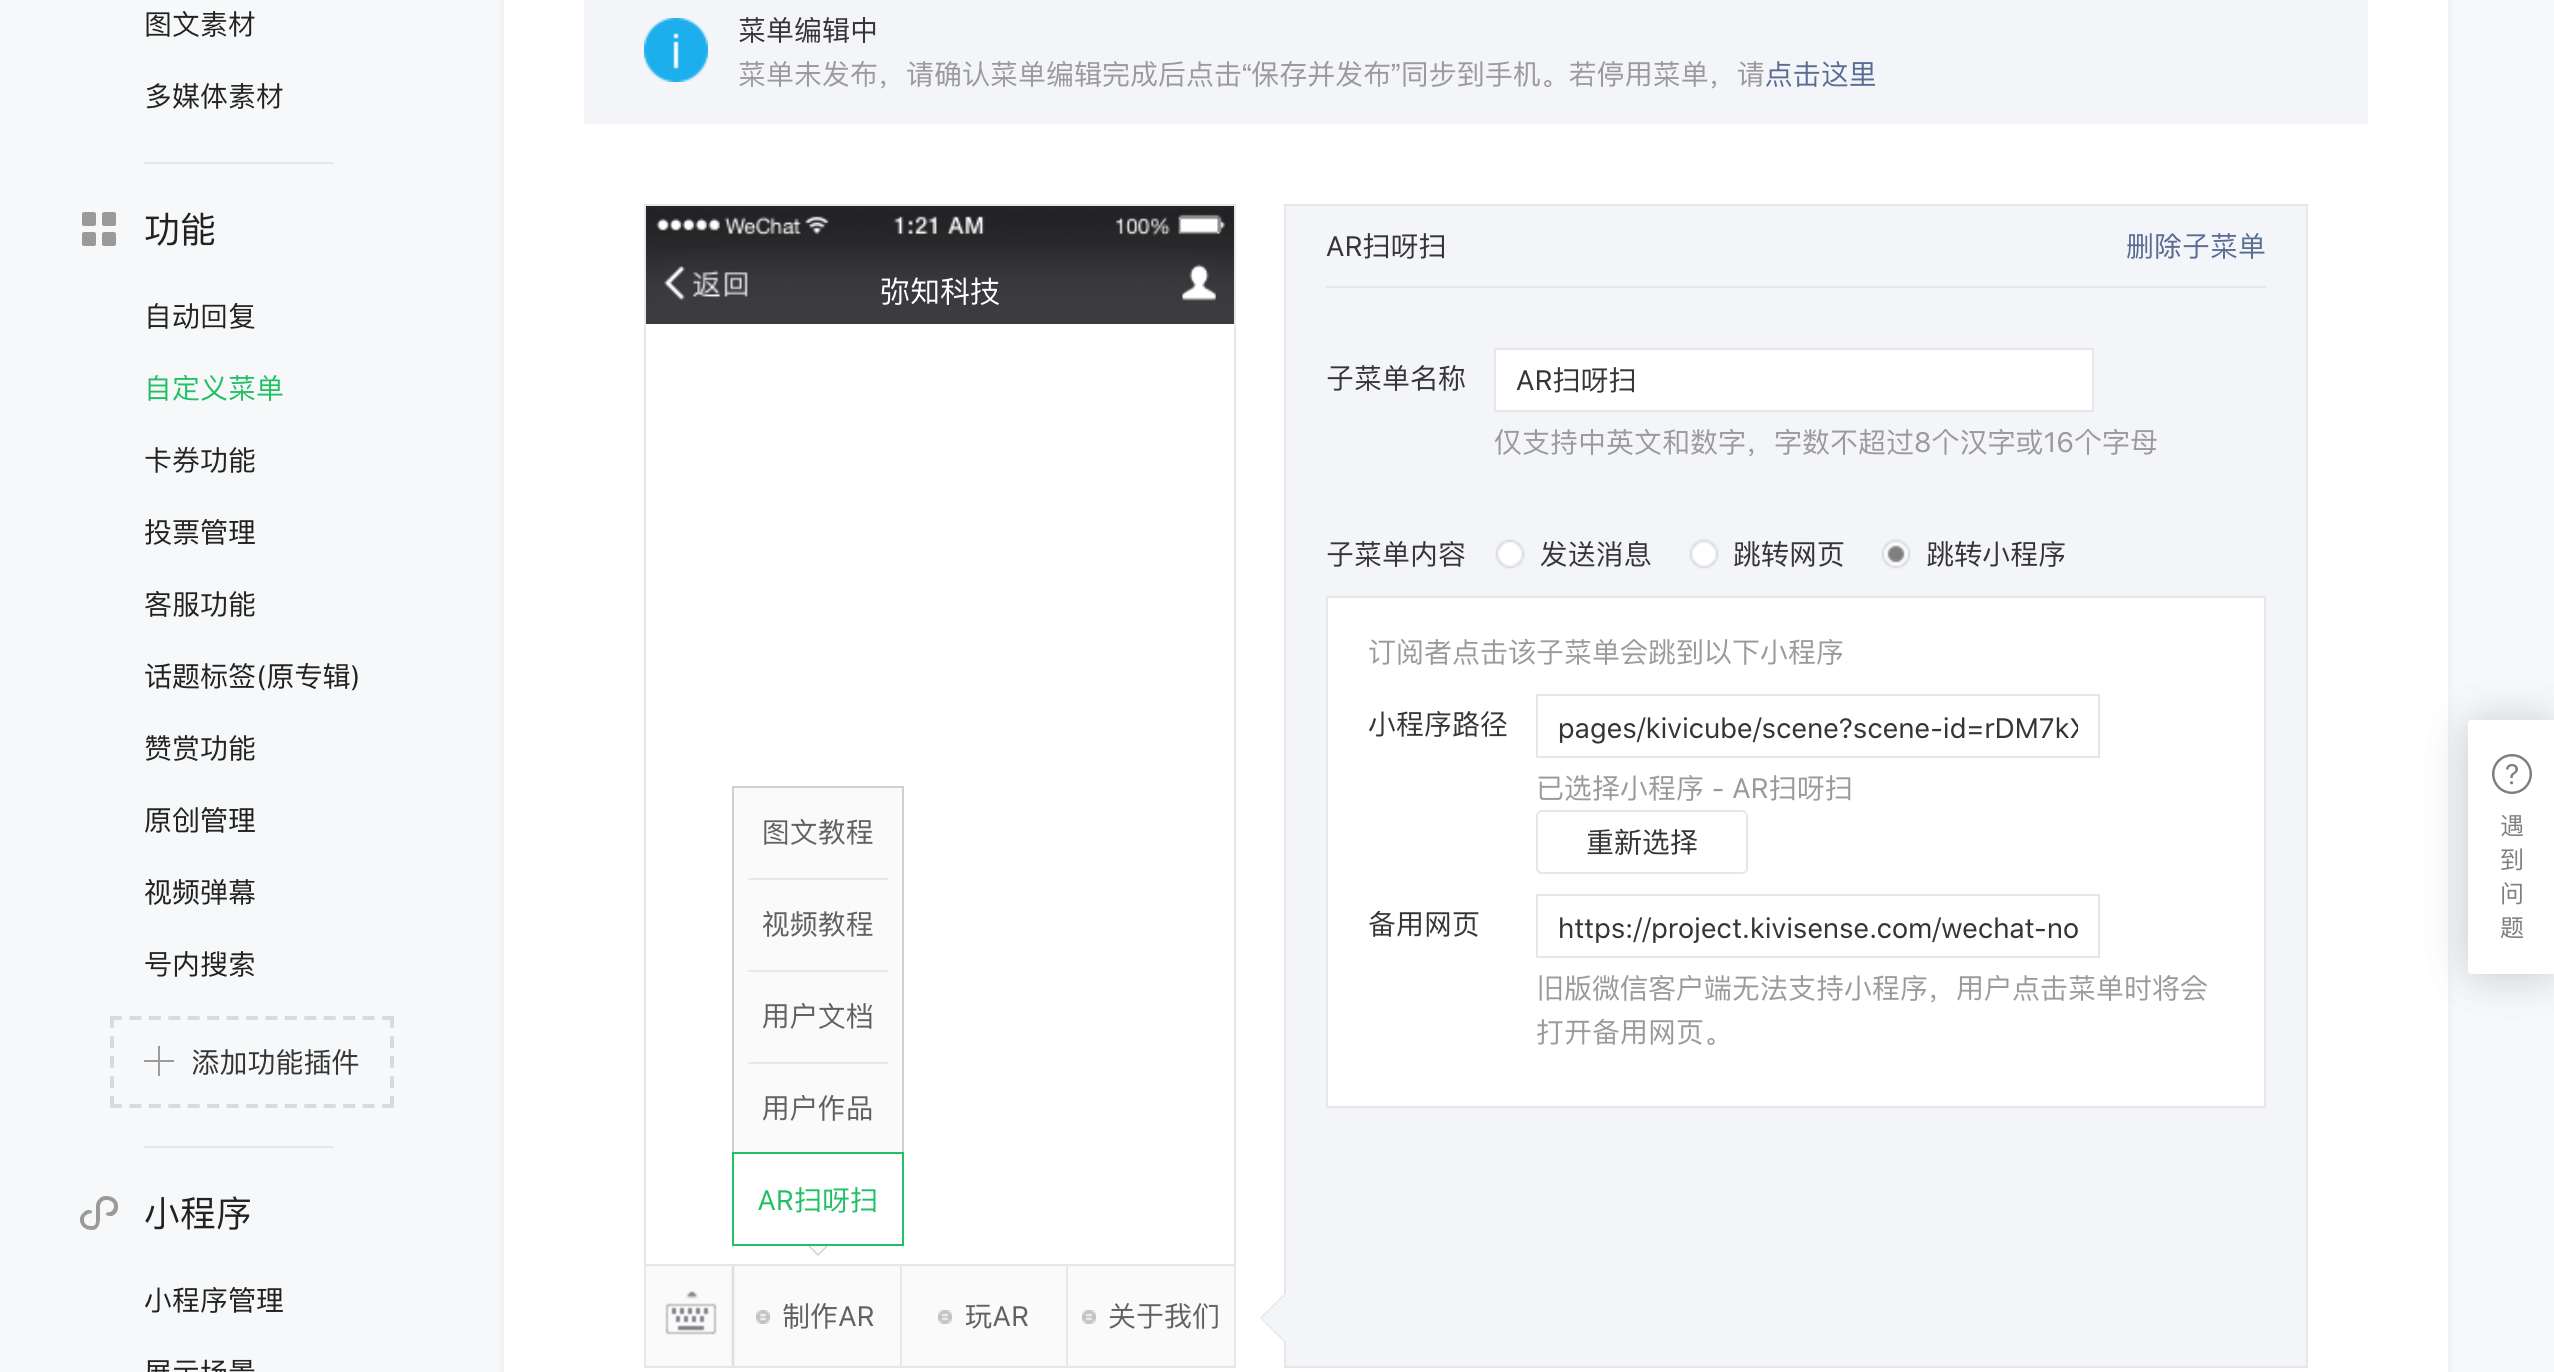Screen dimensions: 2554x1372
Task: Open 自动回复 in the sidebar
Action: (x=200, y=316)
